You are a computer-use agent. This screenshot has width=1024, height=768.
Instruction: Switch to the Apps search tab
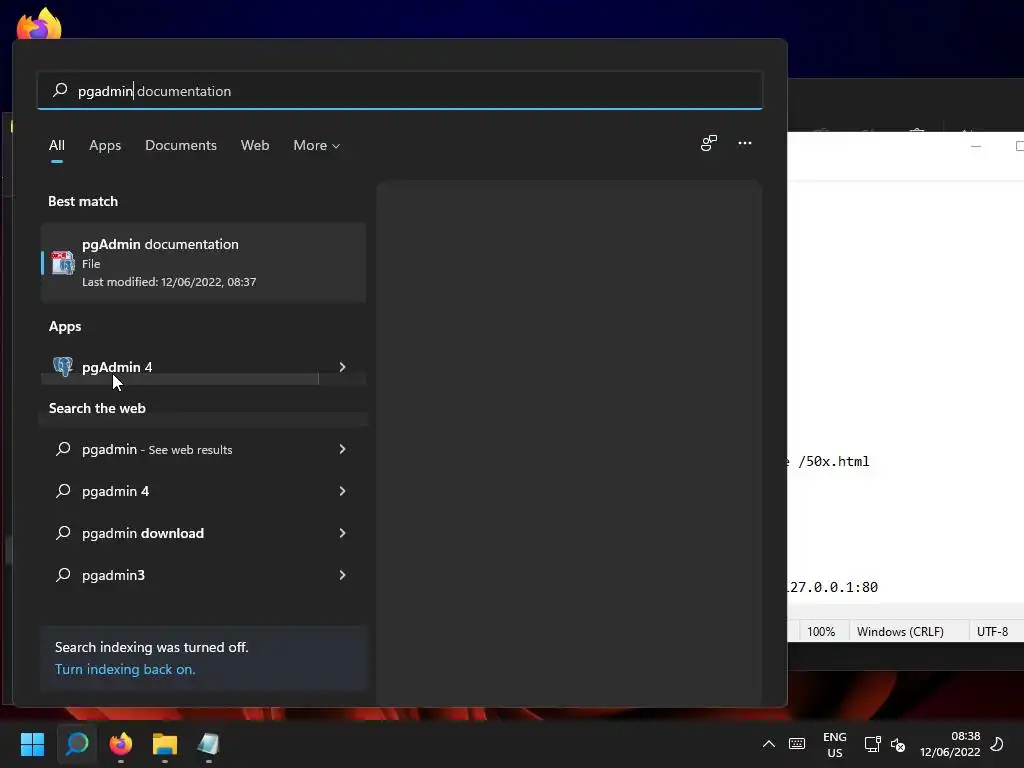(x=105, y=146)
